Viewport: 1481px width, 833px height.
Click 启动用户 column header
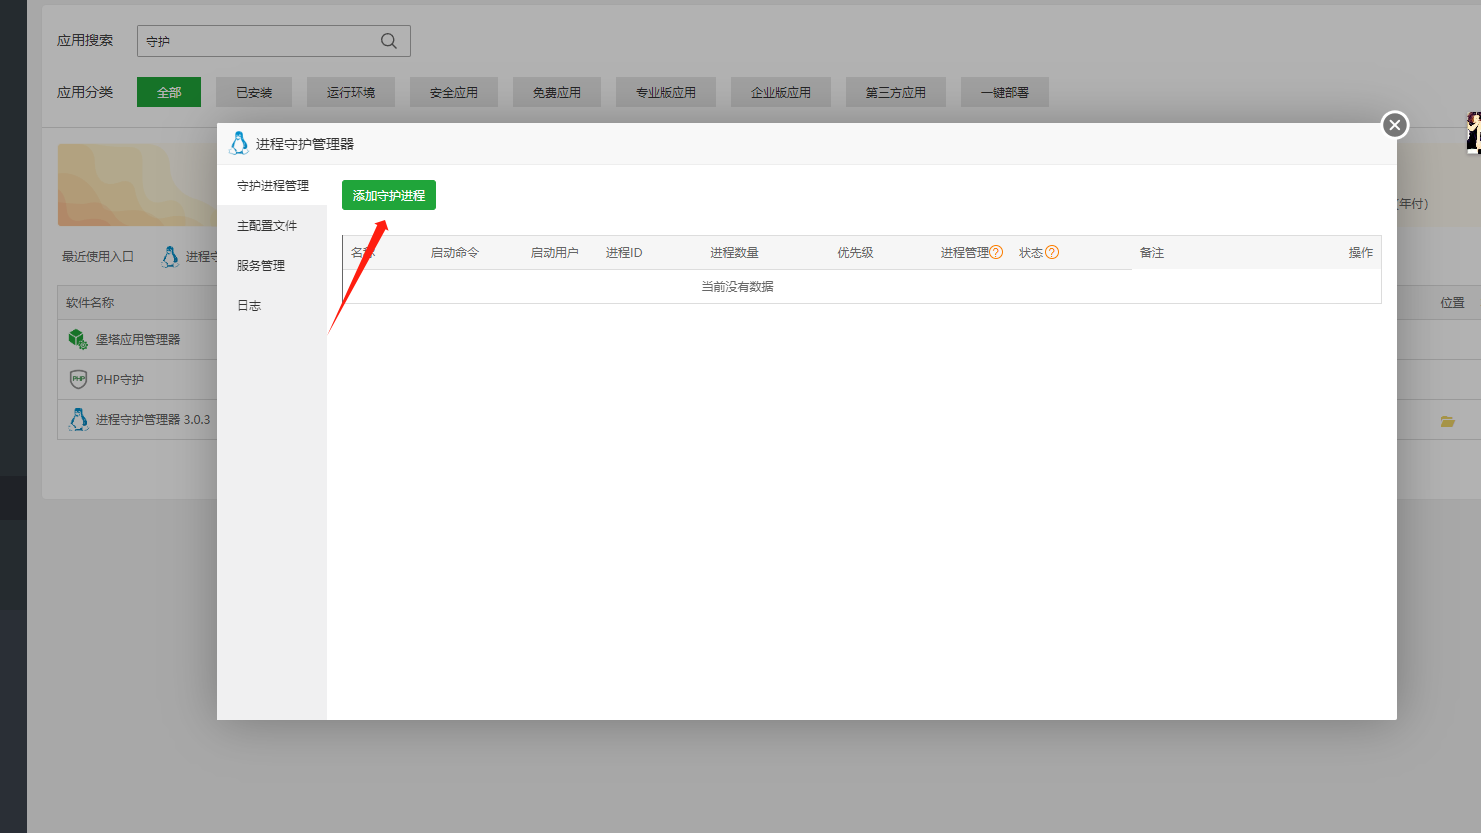pyautogui.click(x=555, y=253)
